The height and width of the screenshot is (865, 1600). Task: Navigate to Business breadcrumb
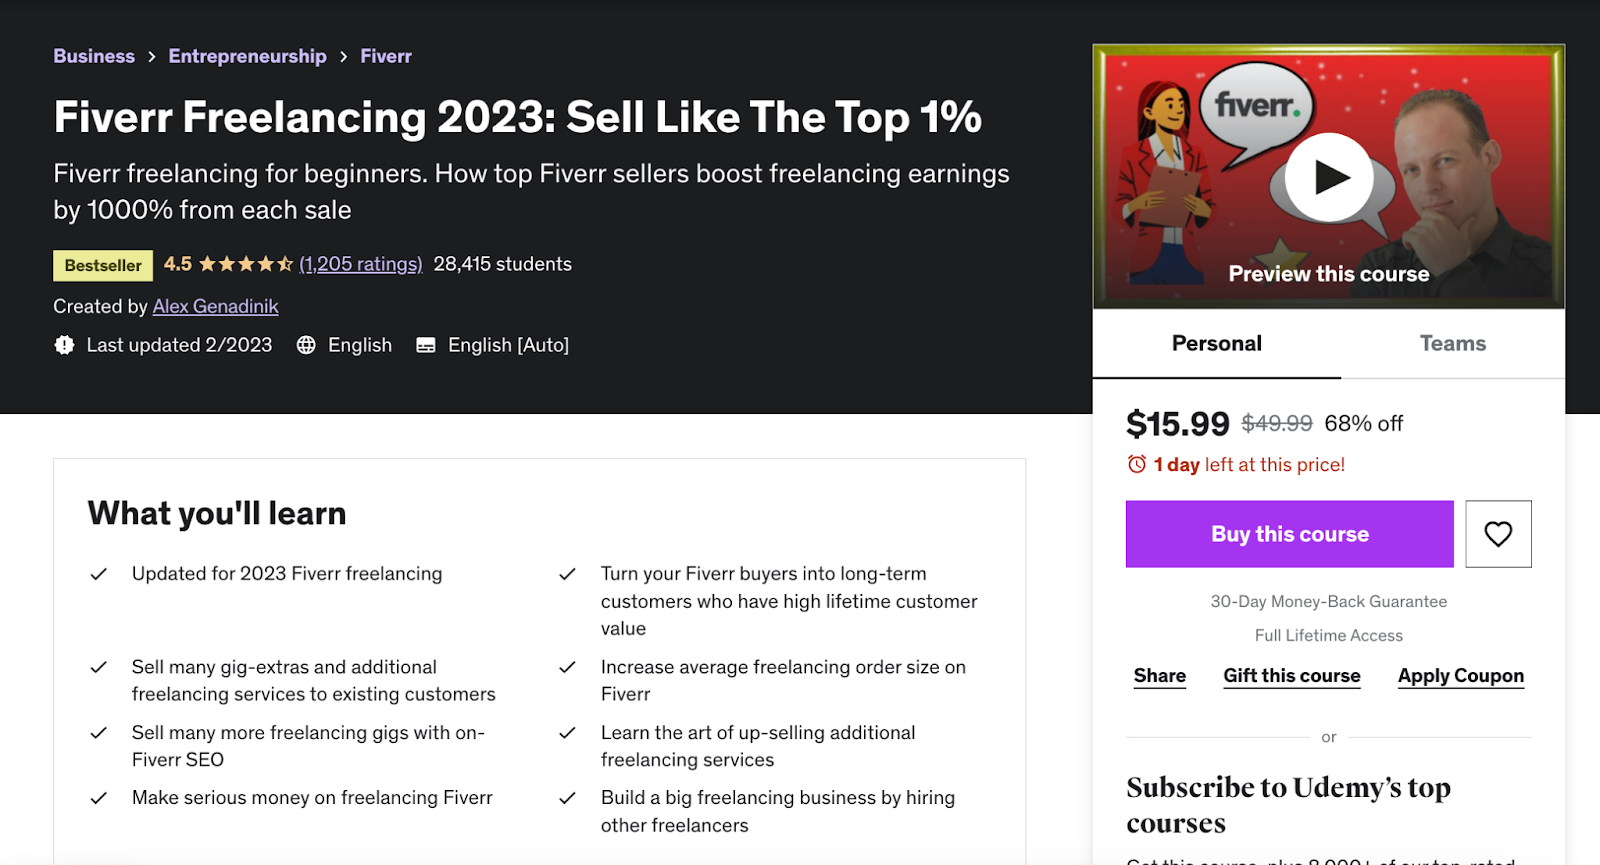click(94, 57)
